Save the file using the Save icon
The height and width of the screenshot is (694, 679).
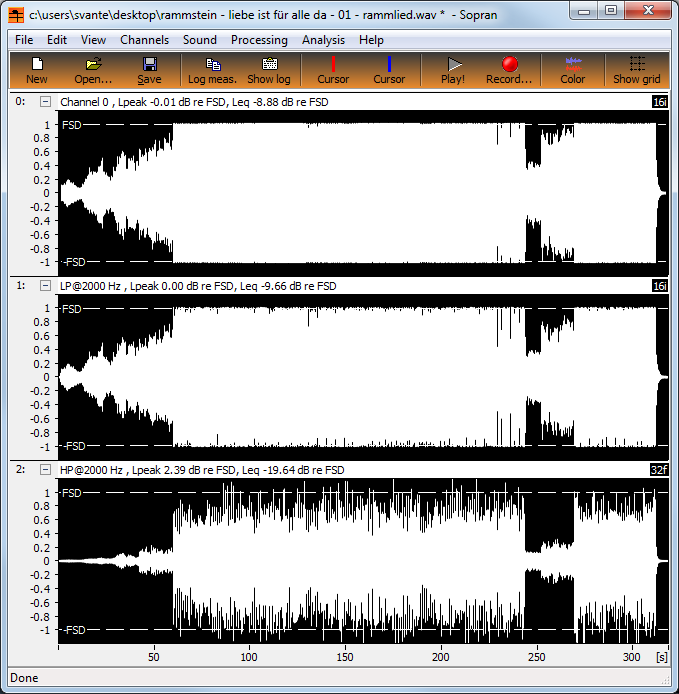[x=149, y=70]
